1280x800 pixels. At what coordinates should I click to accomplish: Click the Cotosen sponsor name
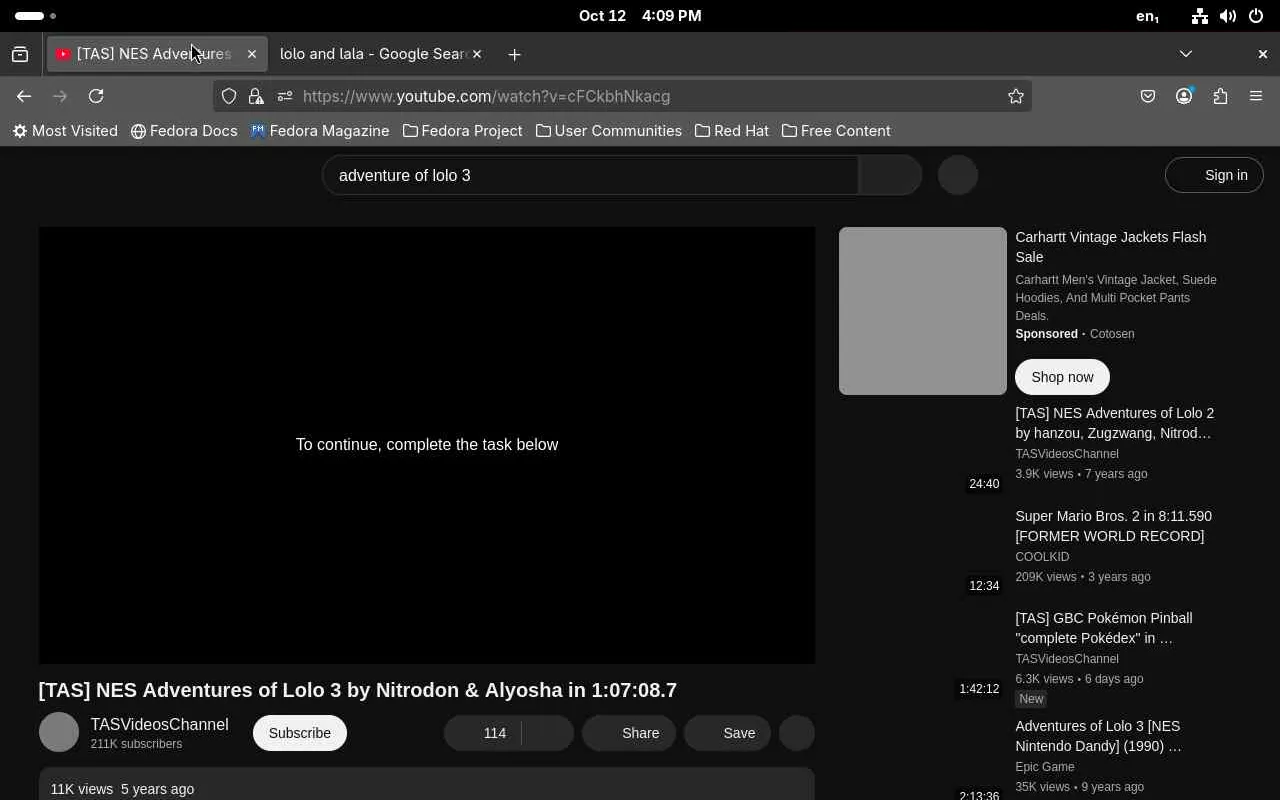coord(1112,334)
